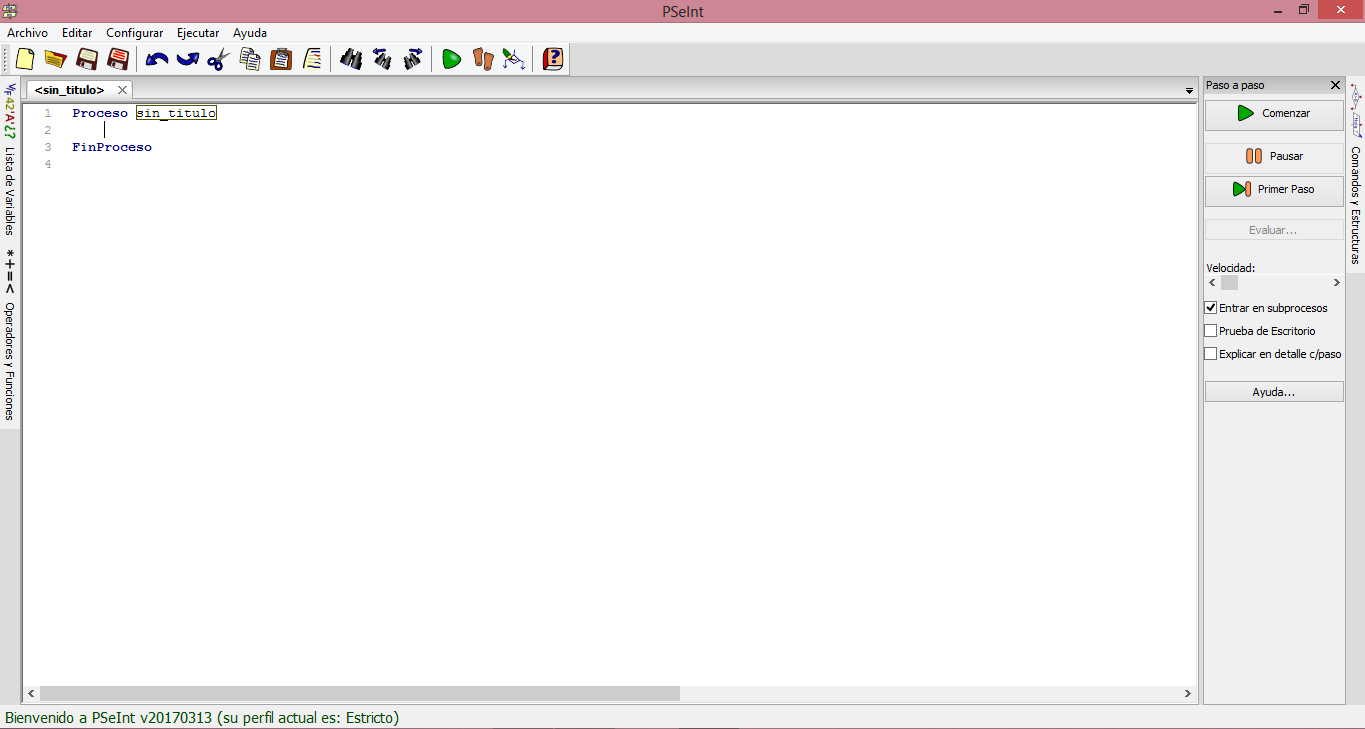Open help with the question mark book
Viewport: 1365px width, 729px height.
[x=552, y=59]
